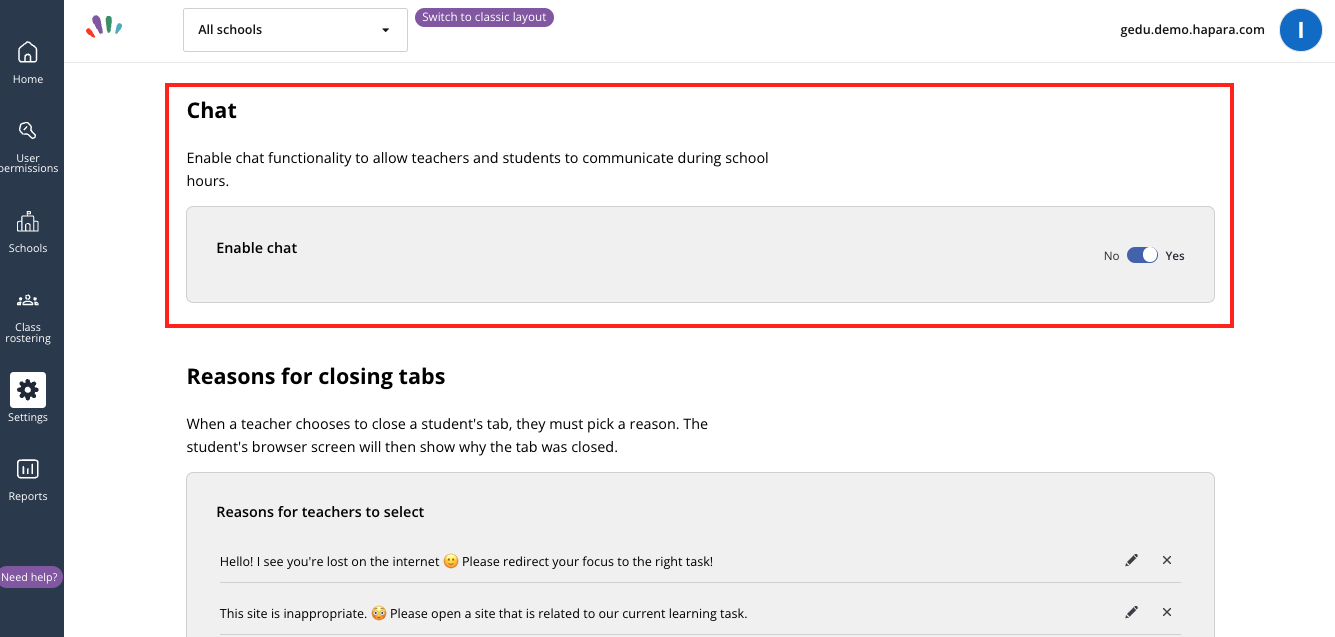The width and height of the screenshot is (1335, 637).
Task: Set Enable chat to Yes label
Action: [1175, 256]
